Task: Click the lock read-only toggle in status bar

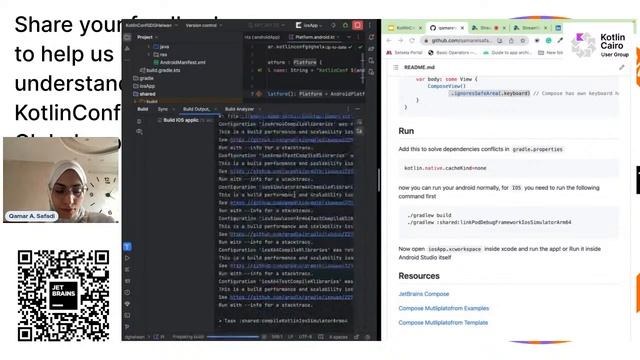Action: point(357,337)
